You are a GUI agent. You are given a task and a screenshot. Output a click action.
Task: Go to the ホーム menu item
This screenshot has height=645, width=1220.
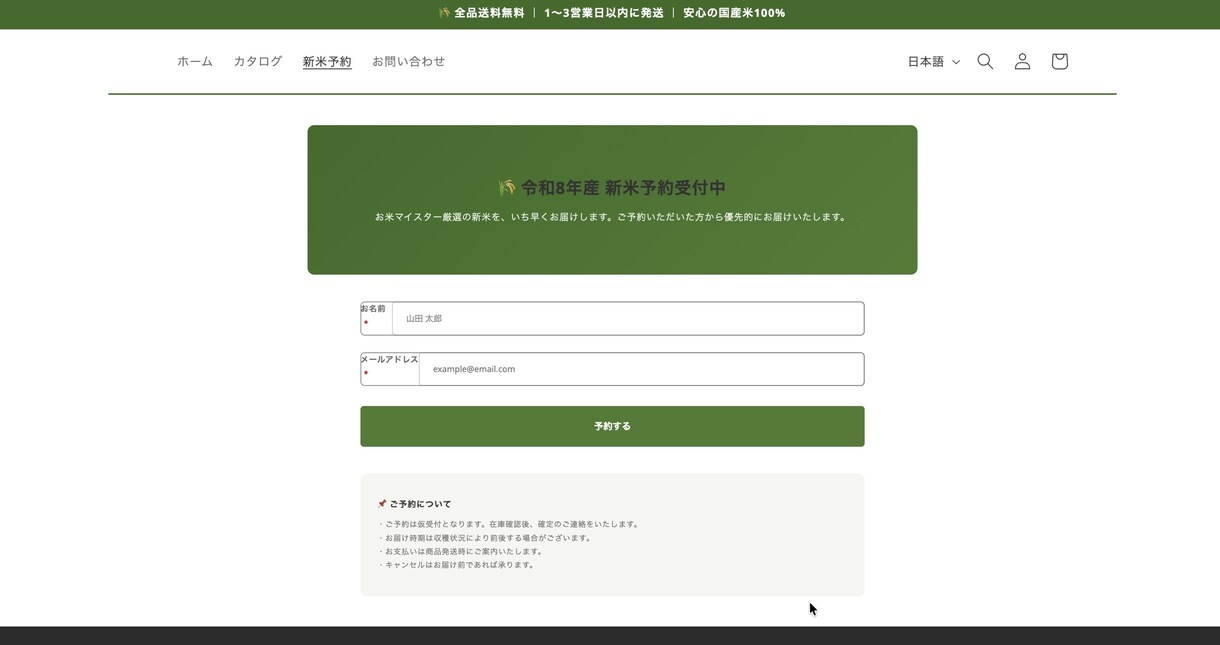tap(195, 61)
